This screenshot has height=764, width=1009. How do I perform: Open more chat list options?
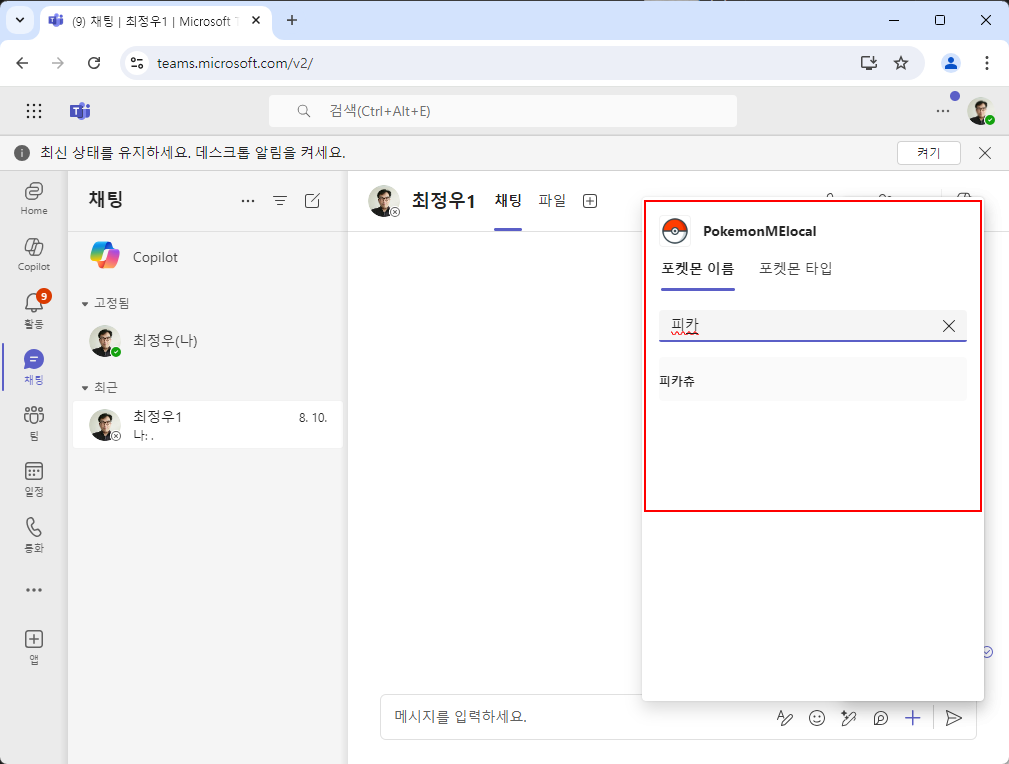(x=248, y=201)
